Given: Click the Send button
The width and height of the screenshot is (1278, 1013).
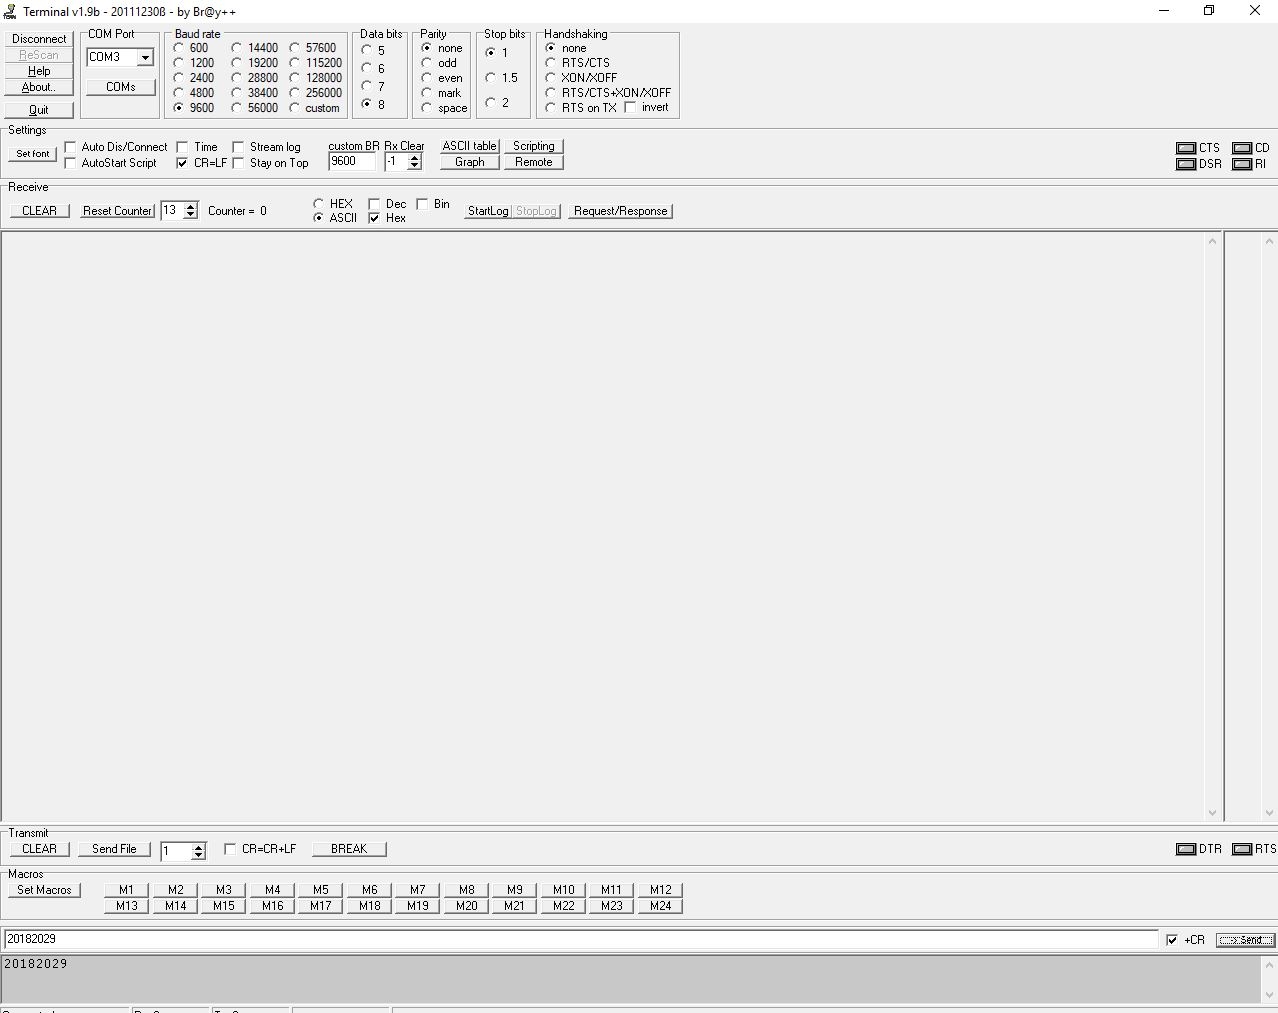Looking at the screenshot, I should (x=1246, y=940).
